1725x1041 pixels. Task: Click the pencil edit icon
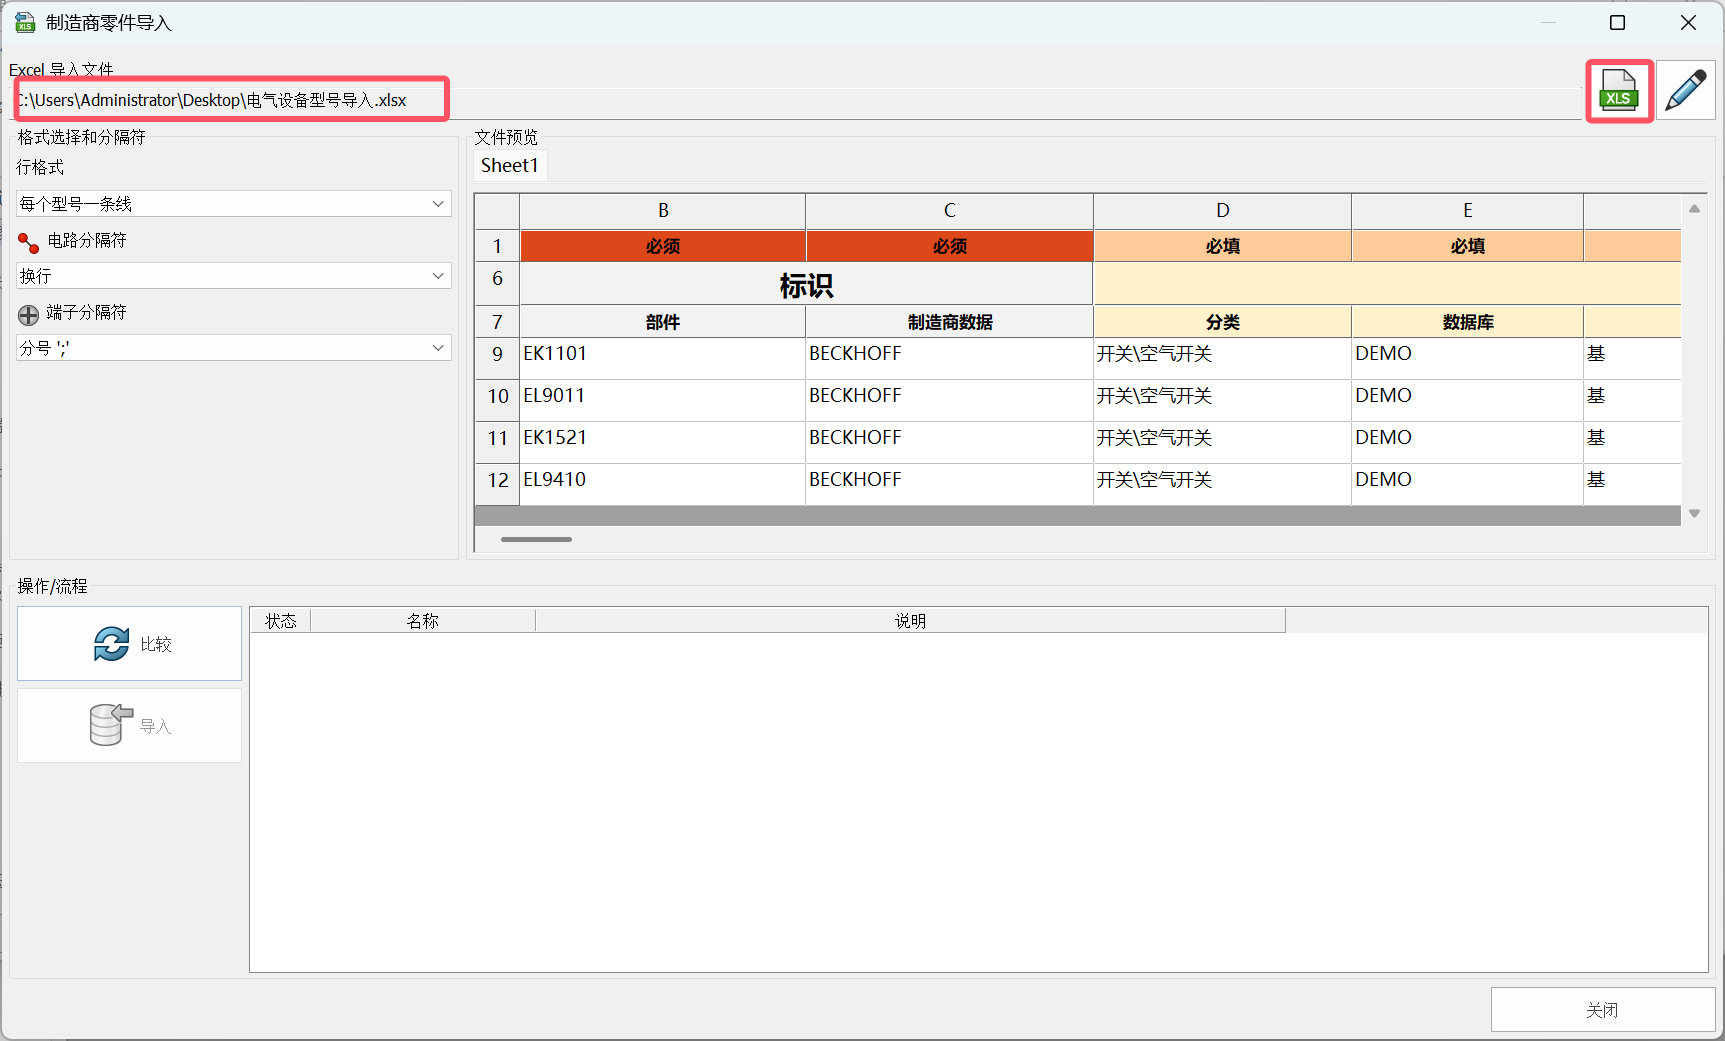pos(1686,91)
